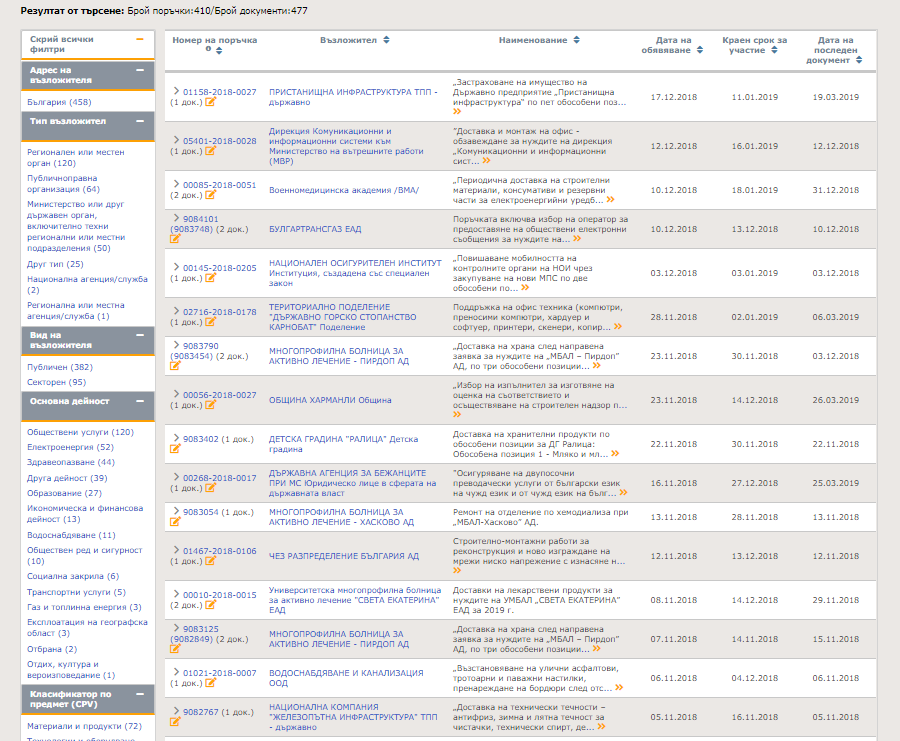Sort by 'Възложител' column arrows
900x741 pixels.
385,40
